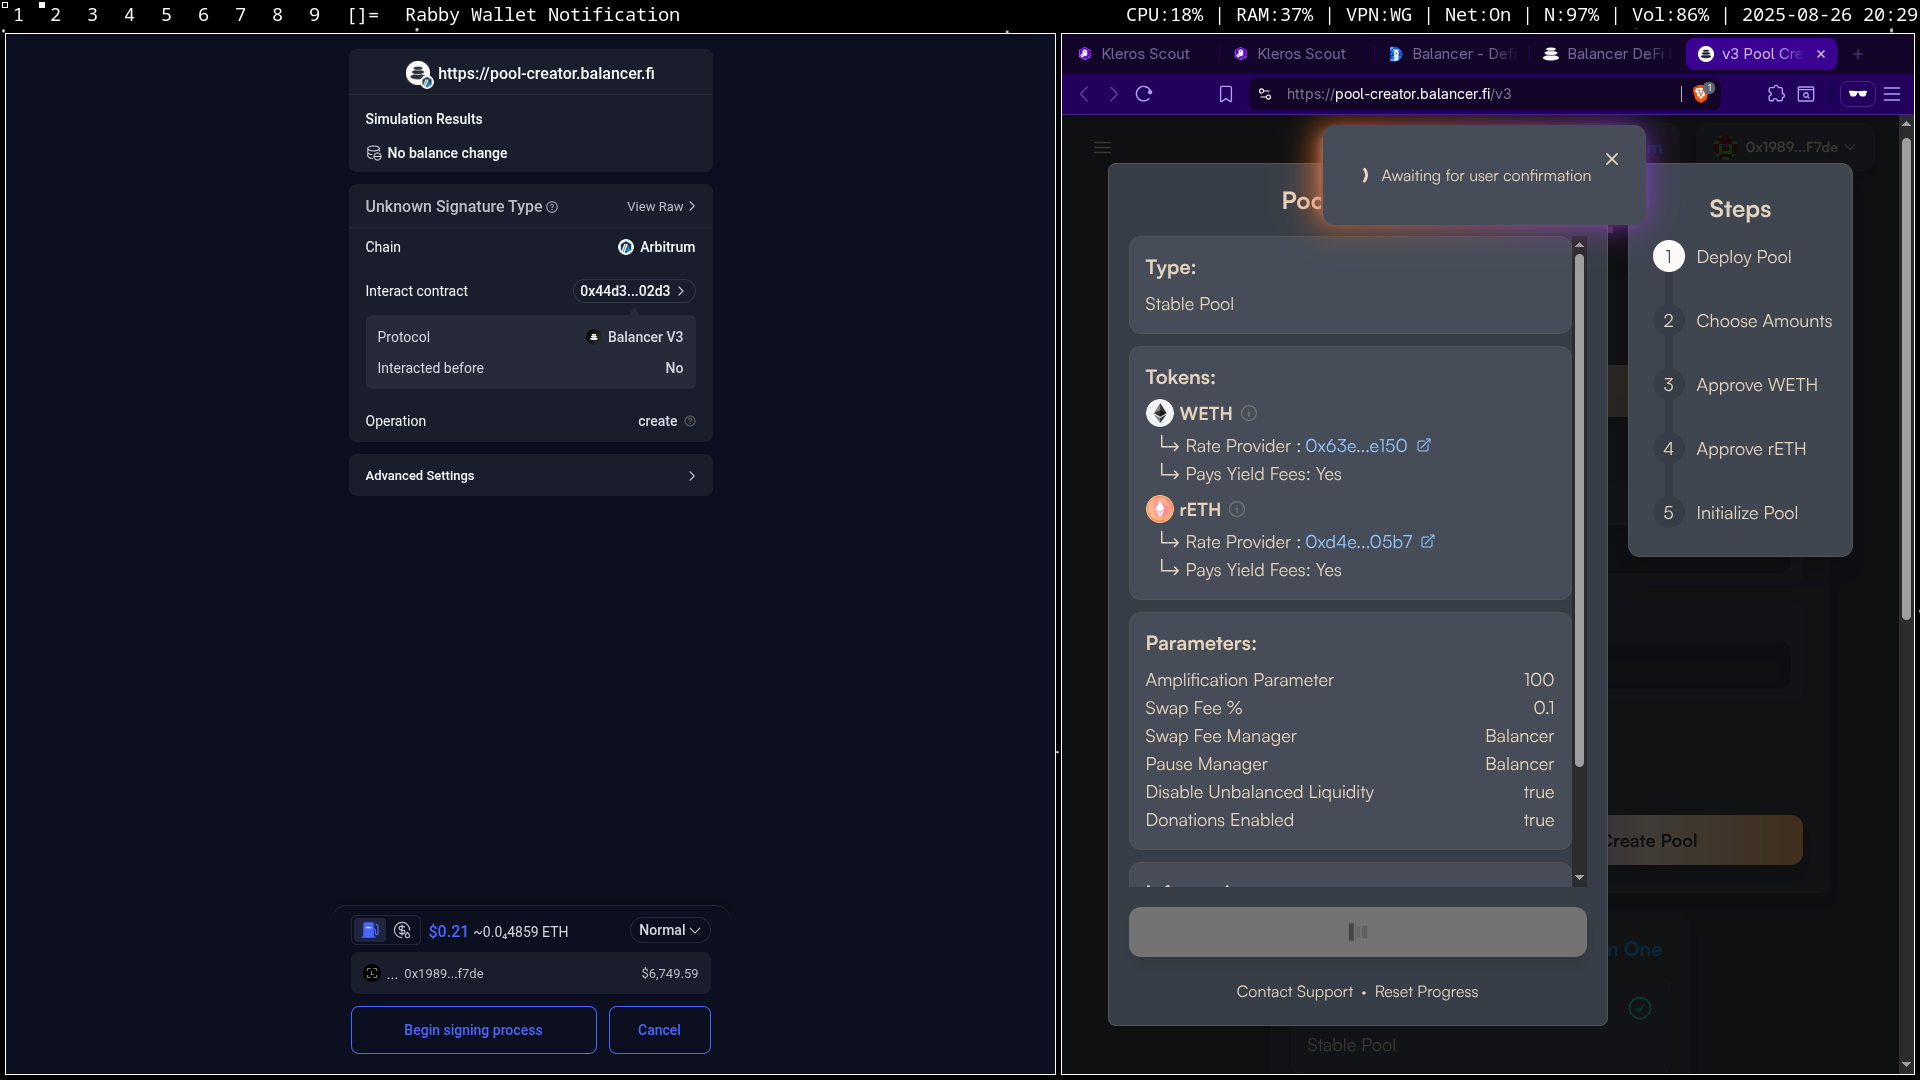Reload the page
This screenshot has width=1920, height=1080.
1144,94
